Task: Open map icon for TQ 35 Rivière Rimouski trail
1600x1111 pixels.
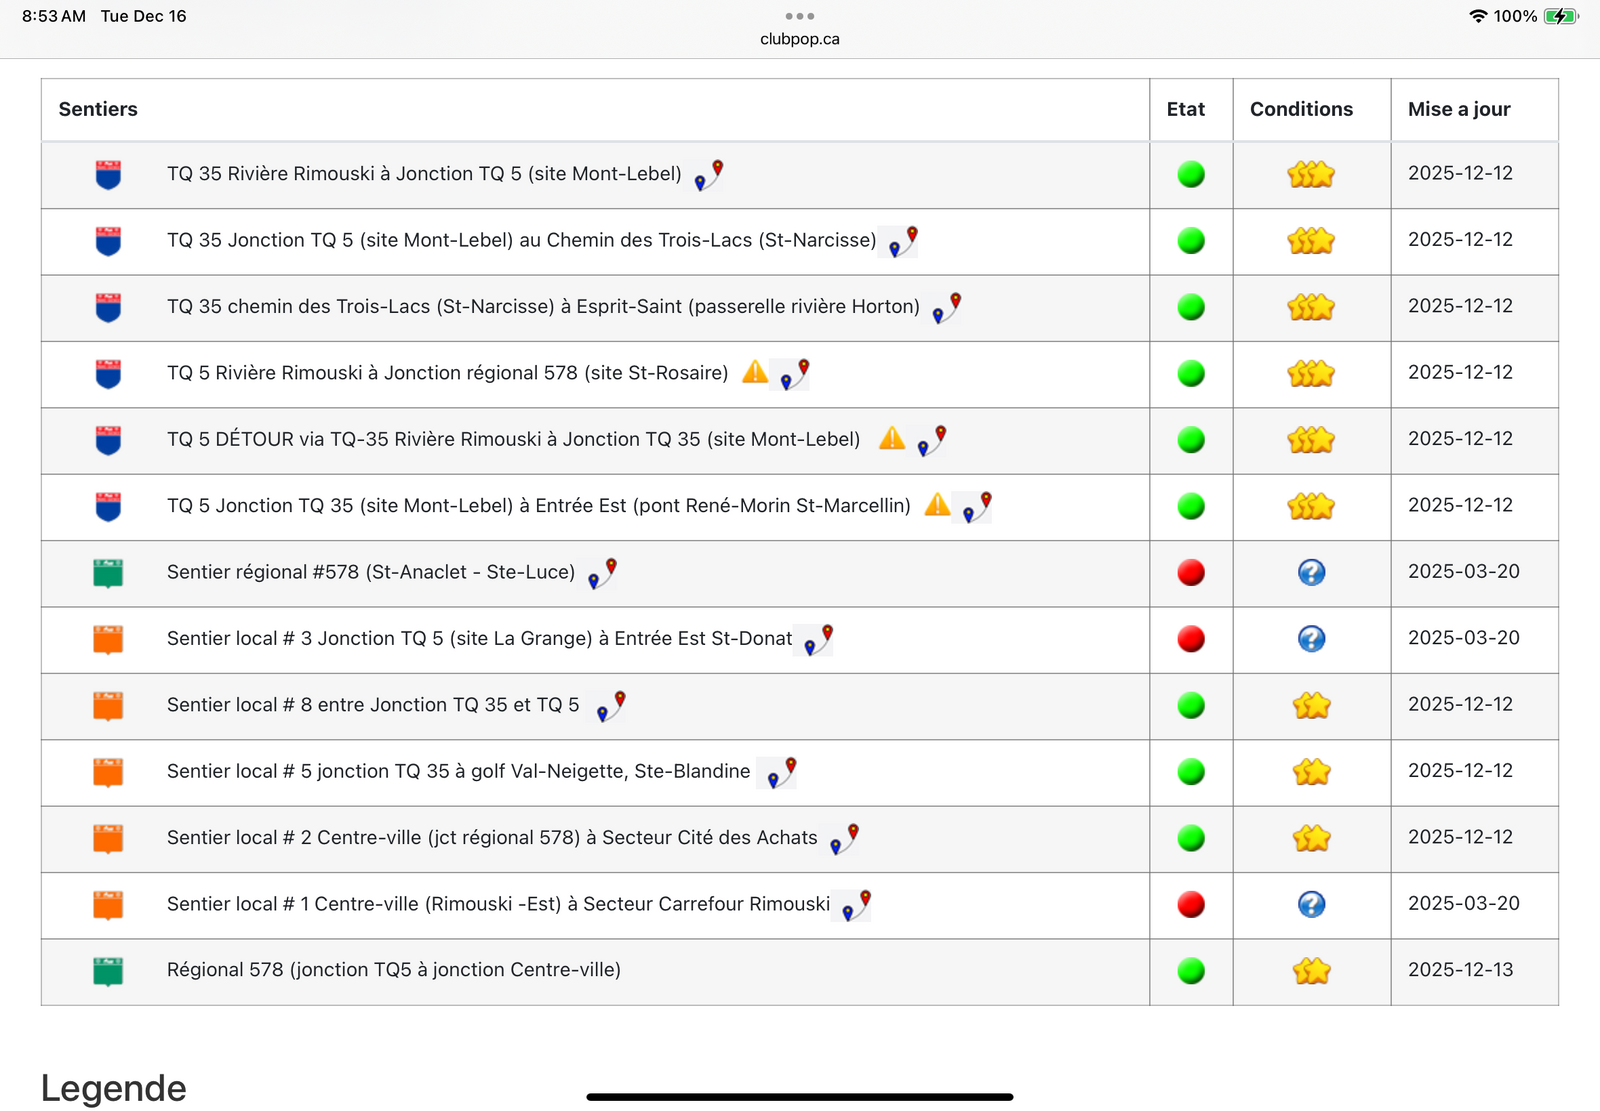Action: [x=709, y=175]
